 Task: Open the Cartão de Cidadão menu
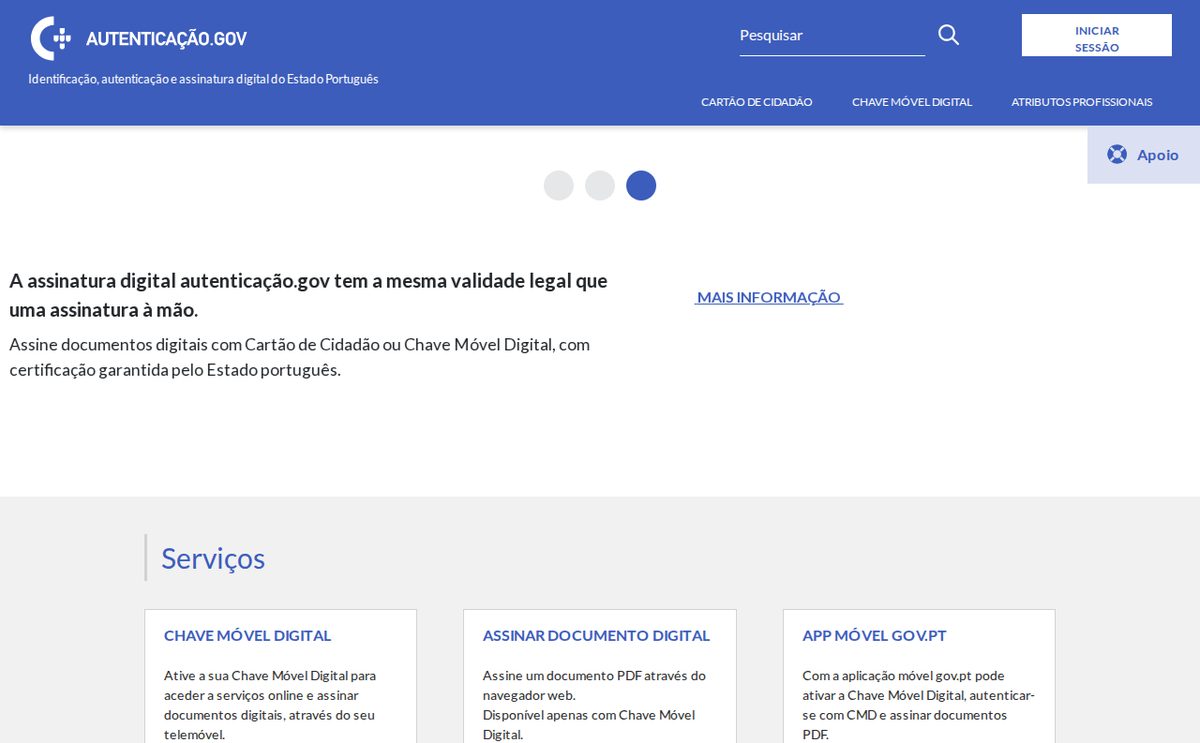click(x=757, y=102)
